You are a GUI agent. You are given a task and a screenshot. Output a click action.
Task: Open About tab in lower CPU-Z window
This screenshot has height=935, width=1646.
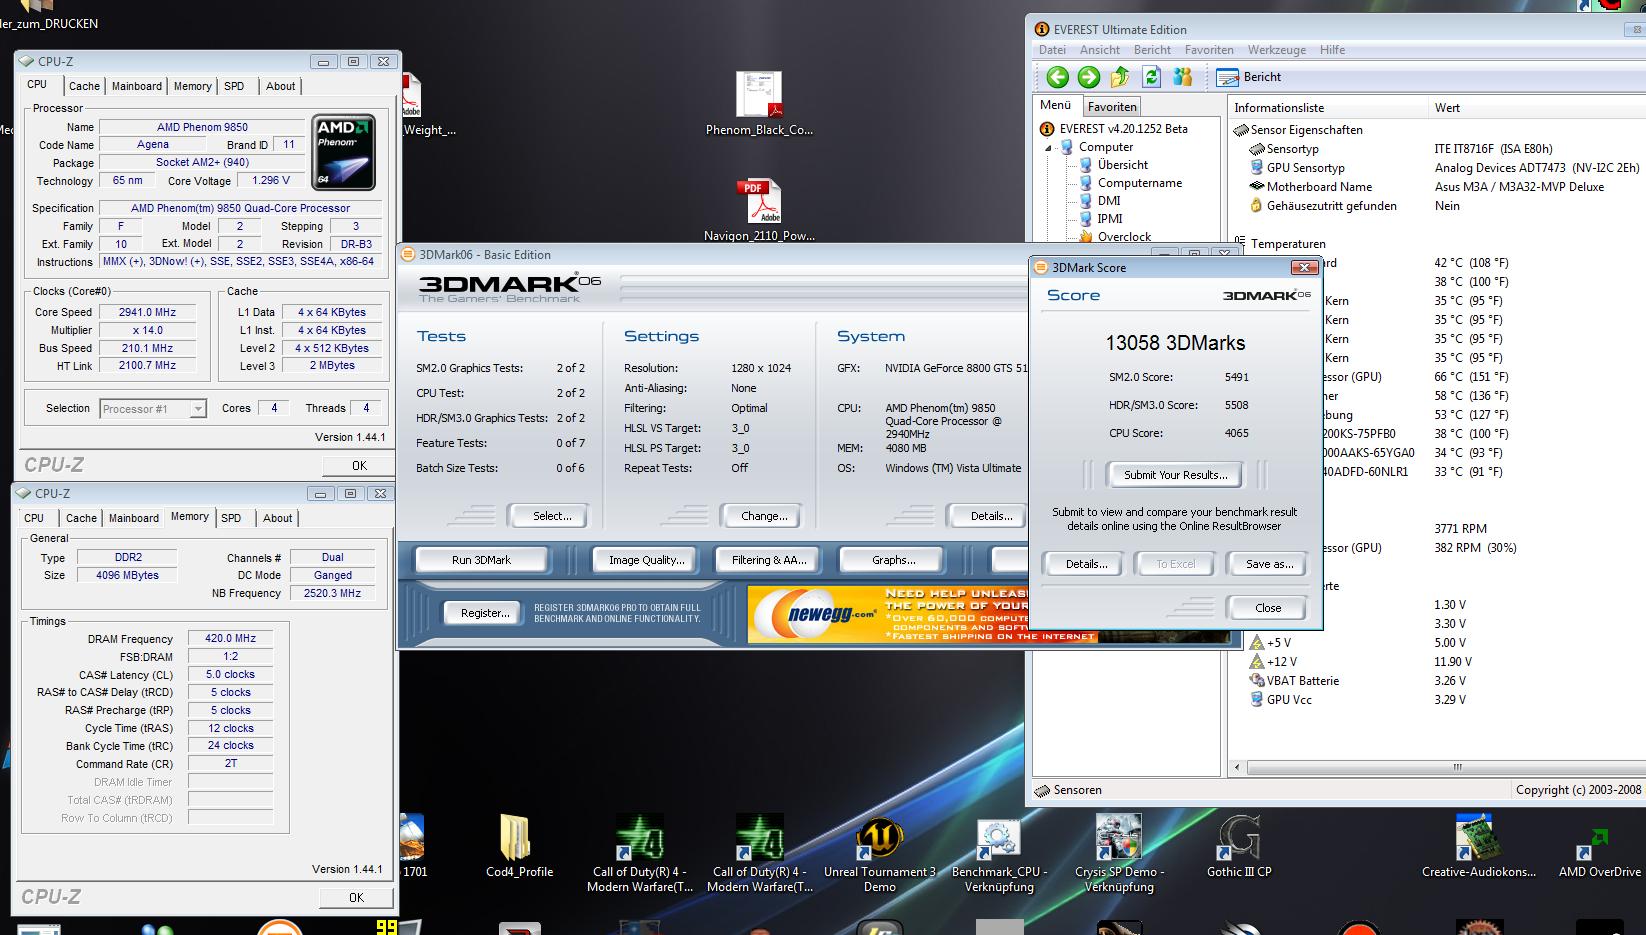coord(278,519)
